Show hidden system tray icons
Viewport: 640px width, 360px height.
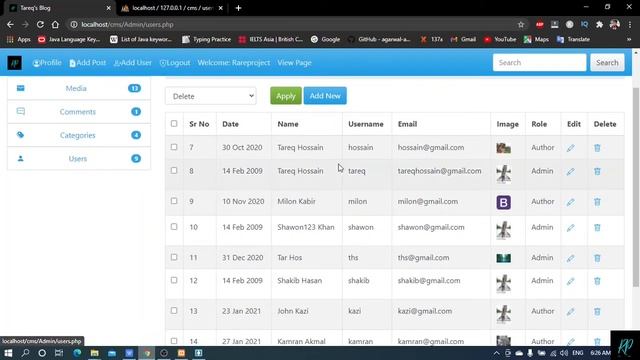[x=496, y=353]
